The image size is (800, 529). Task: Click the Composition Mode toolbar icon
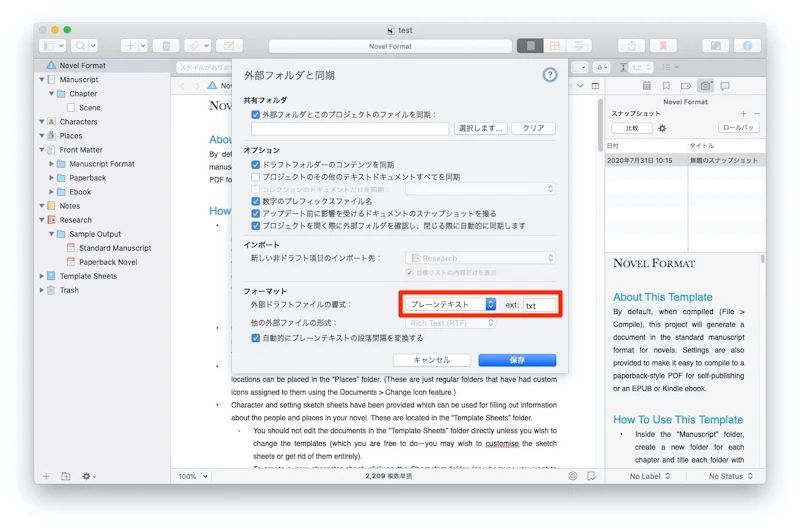click(x=715, y=46)
